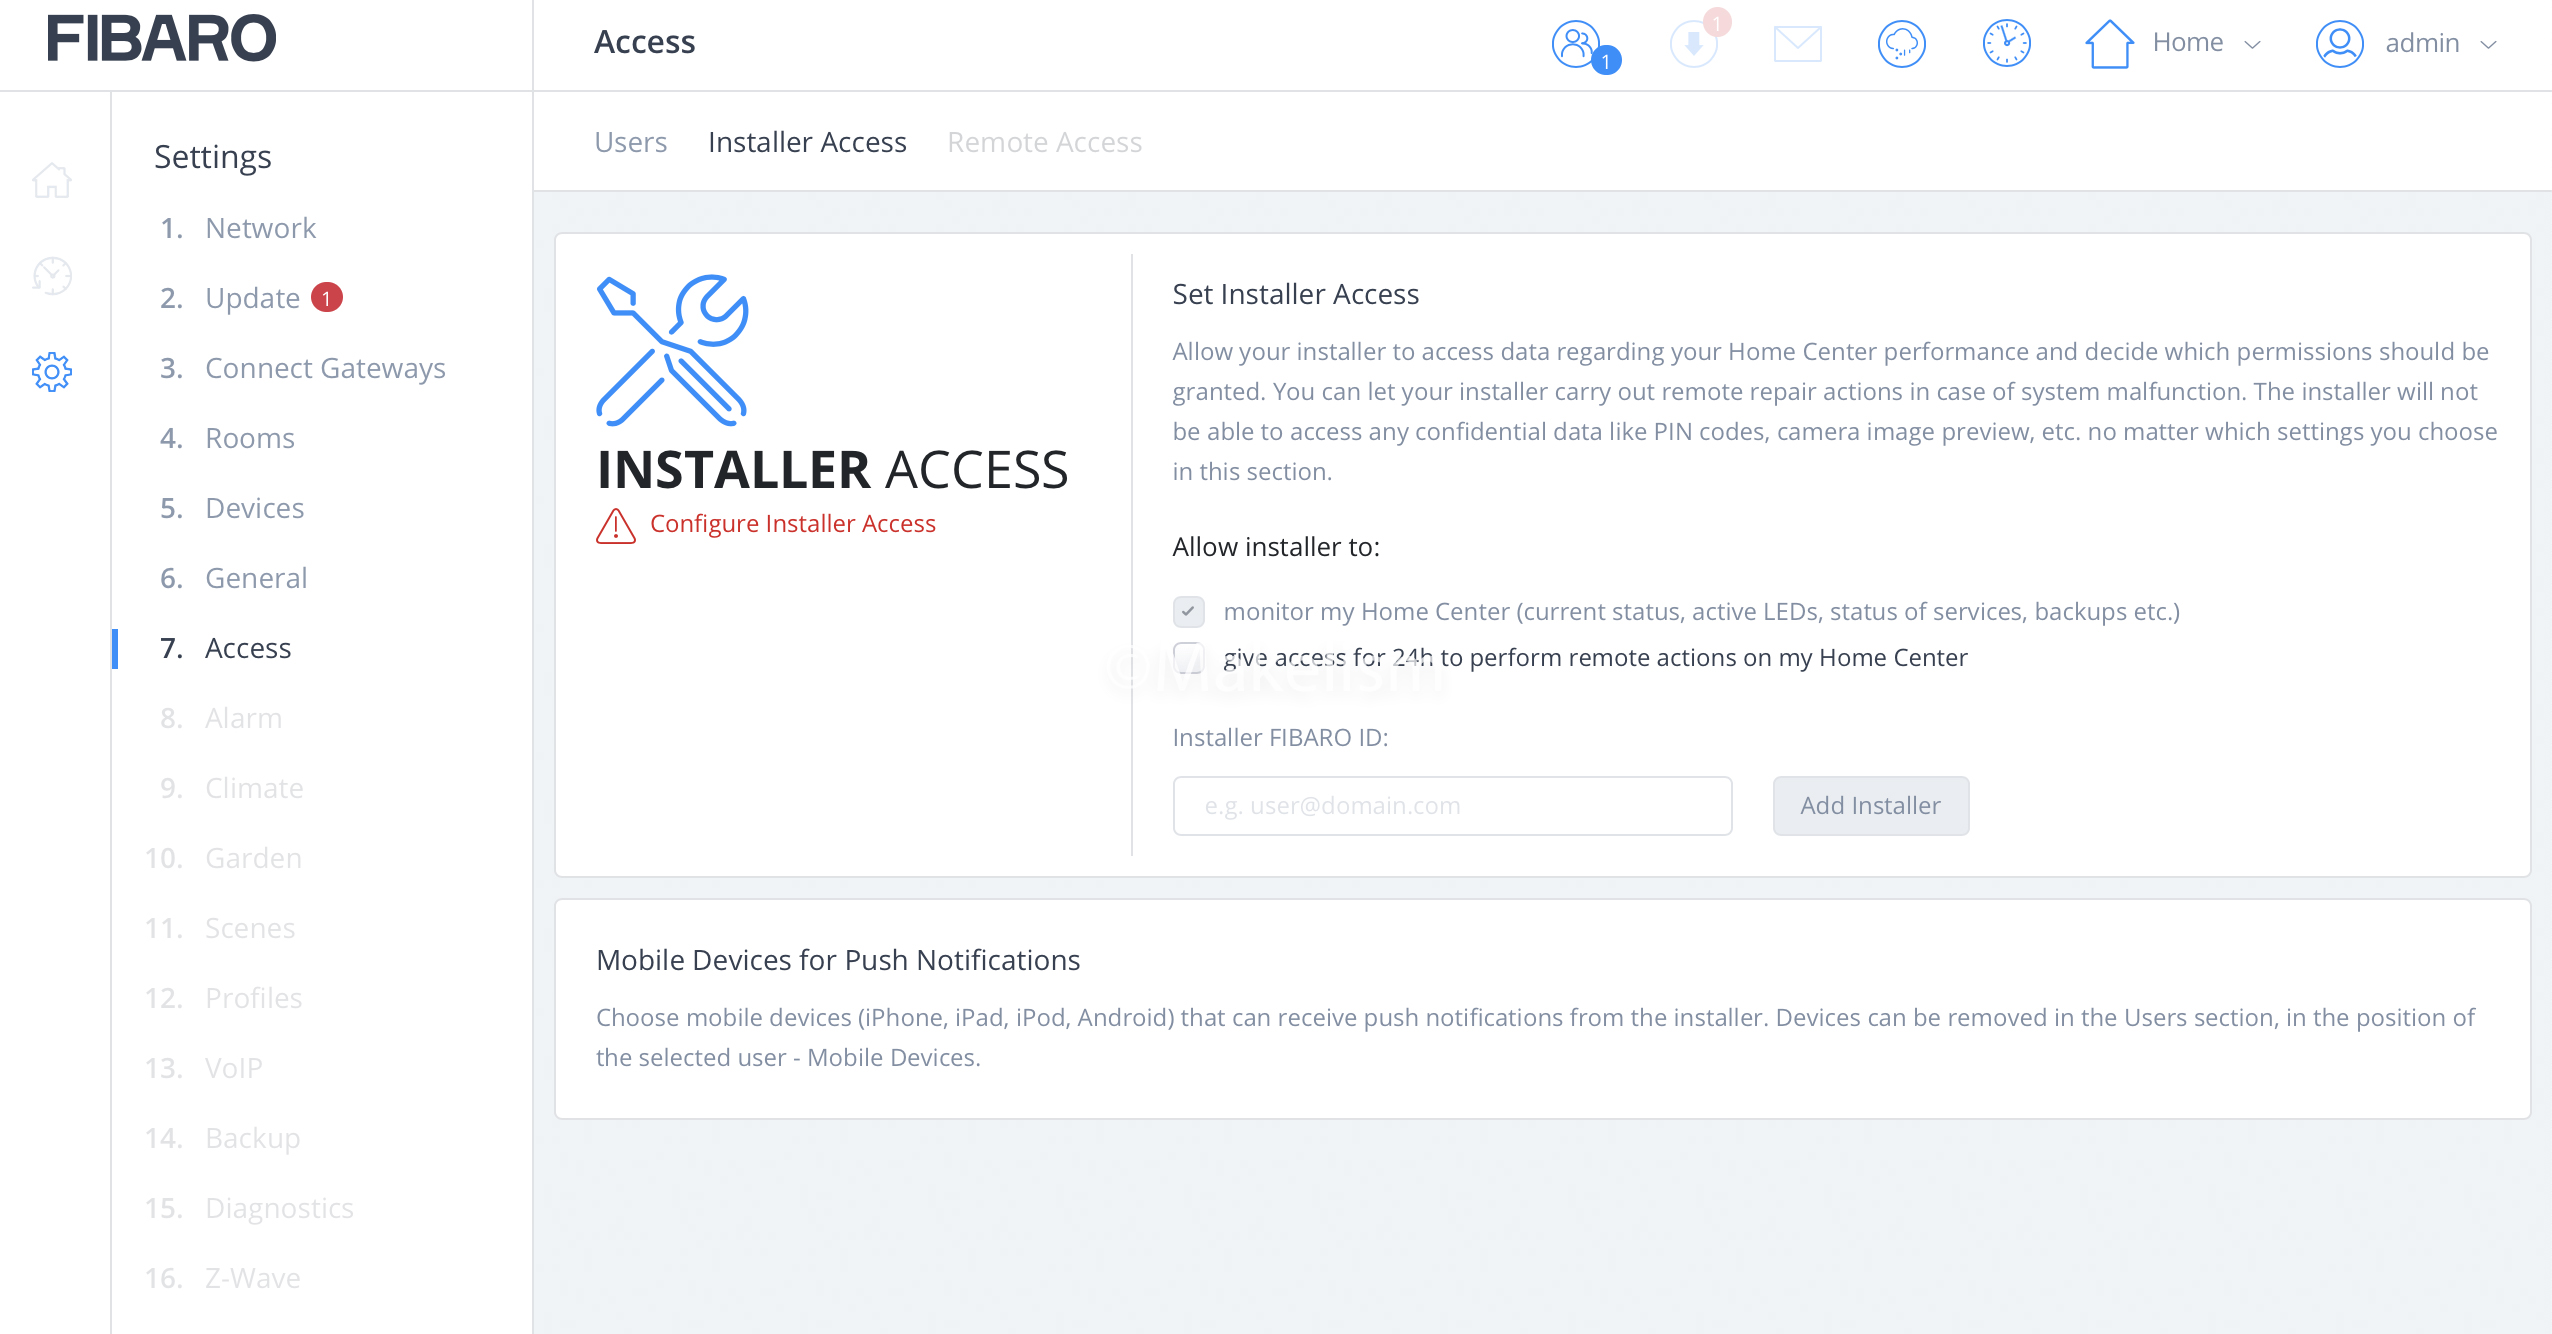Image resolution: width=2552 pixels, height=1334 pixels.
Task: Click the users icon with badge in header
Action: click(x=1577, y=44)
